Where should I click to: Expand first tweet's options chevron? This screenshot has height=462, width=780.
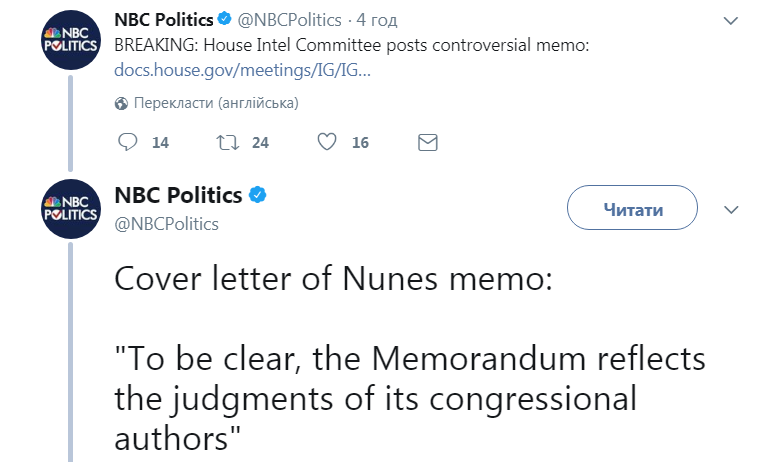point(731,20)
